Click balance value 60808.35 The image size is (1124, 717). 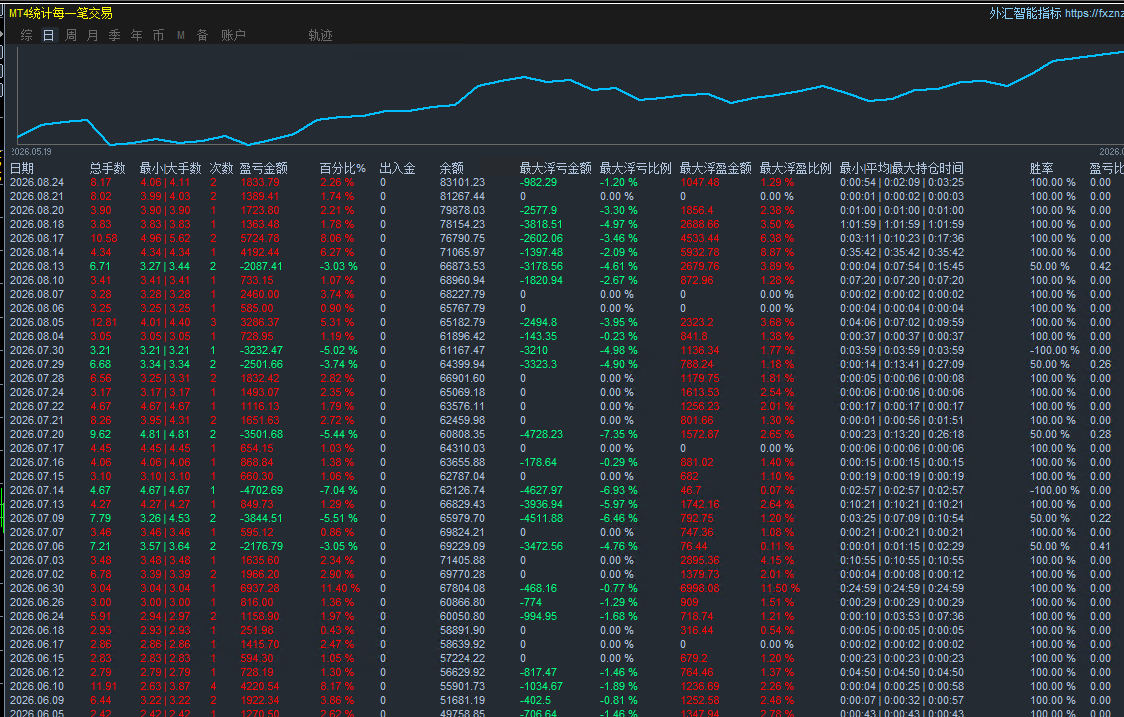tap(462, 435)
